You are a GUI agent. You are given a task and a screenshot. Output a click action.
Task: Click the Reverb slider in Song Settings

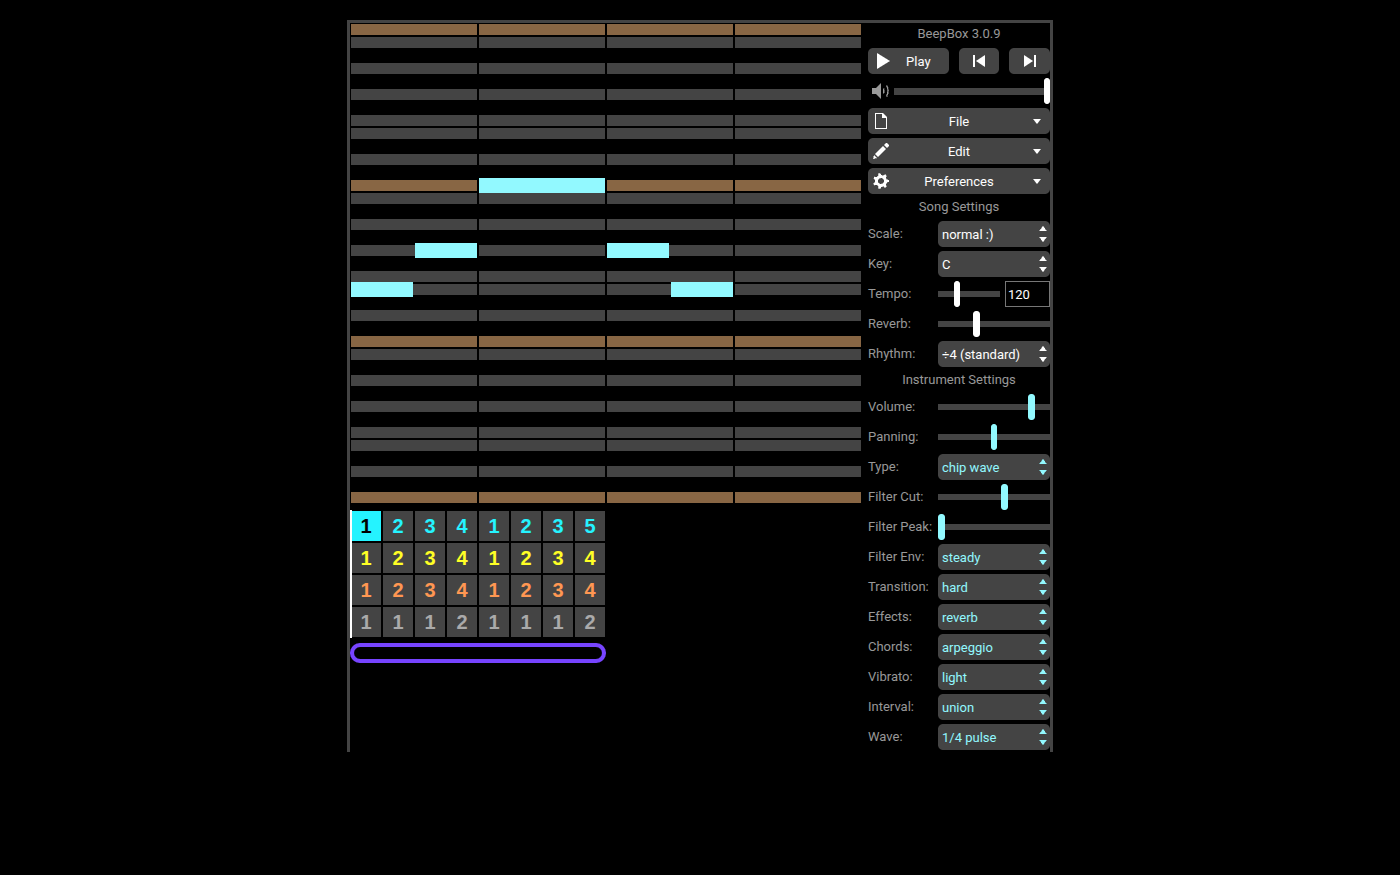click(x=994, y=324)
